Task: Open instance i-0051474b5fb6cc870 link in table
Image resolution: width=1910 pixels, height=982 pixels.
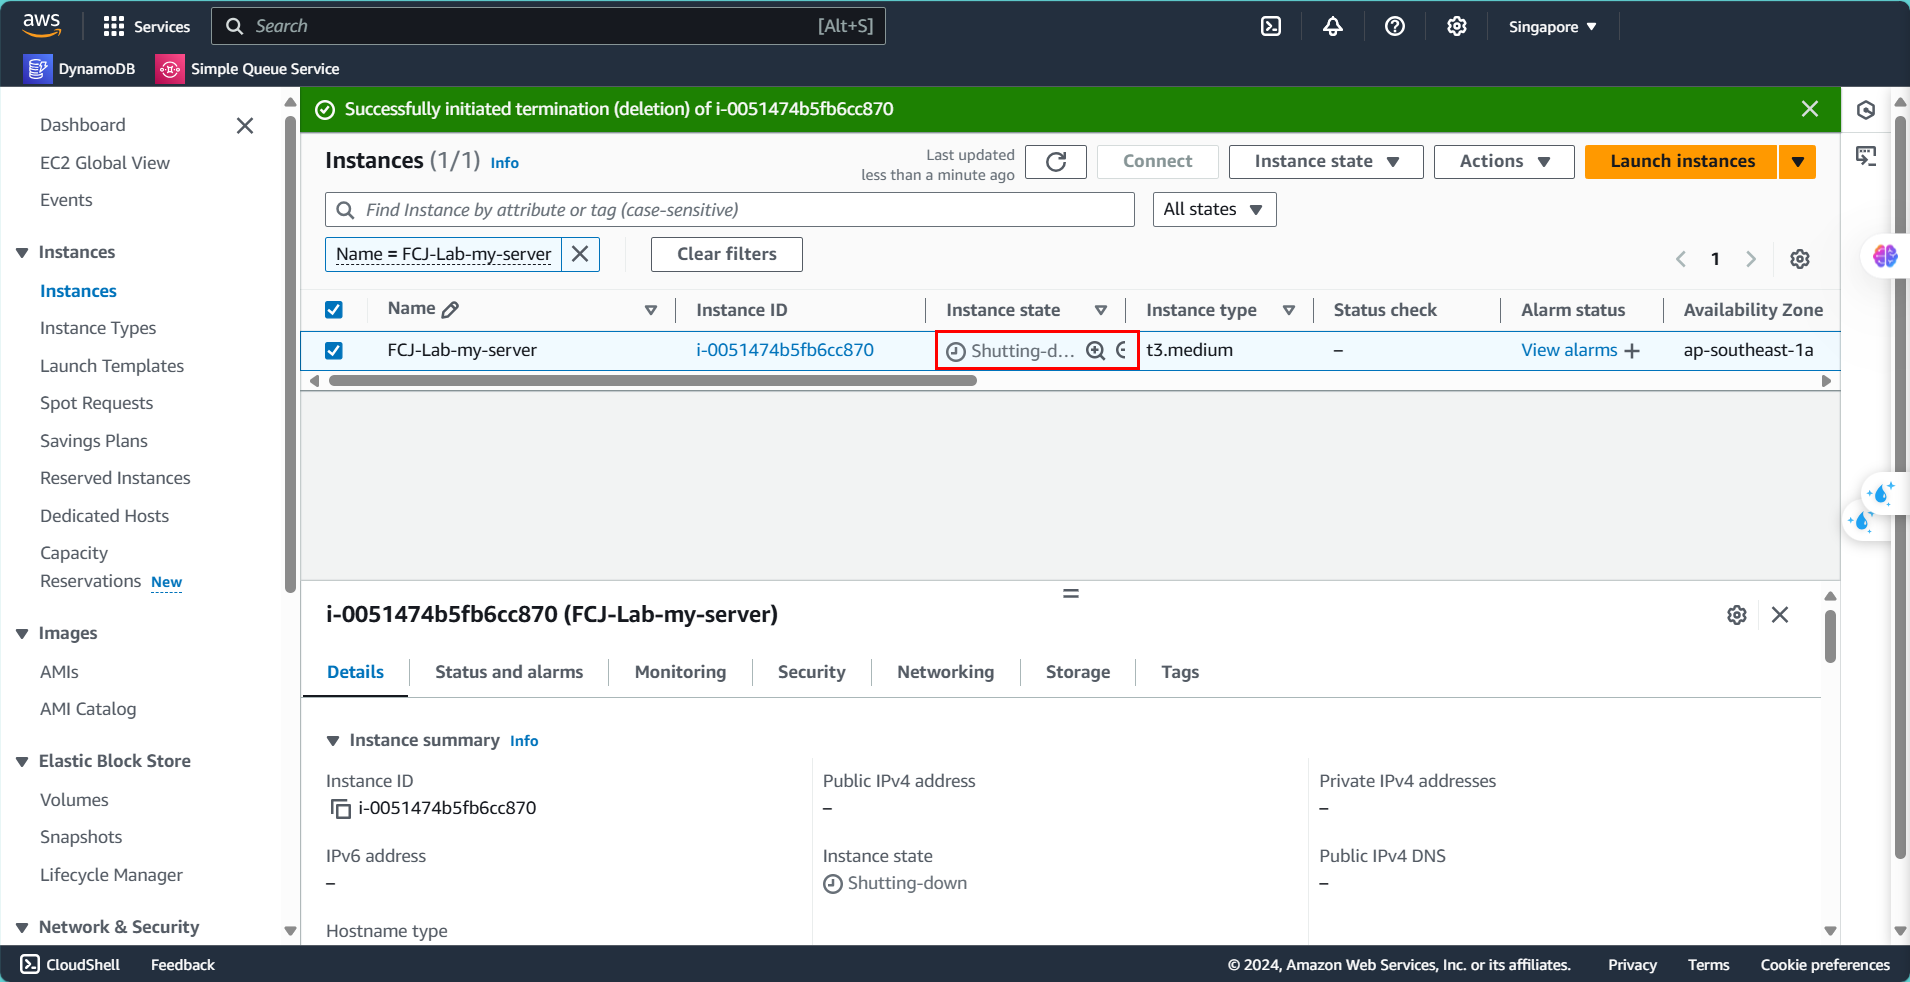Action: click(x=785, y=350)
